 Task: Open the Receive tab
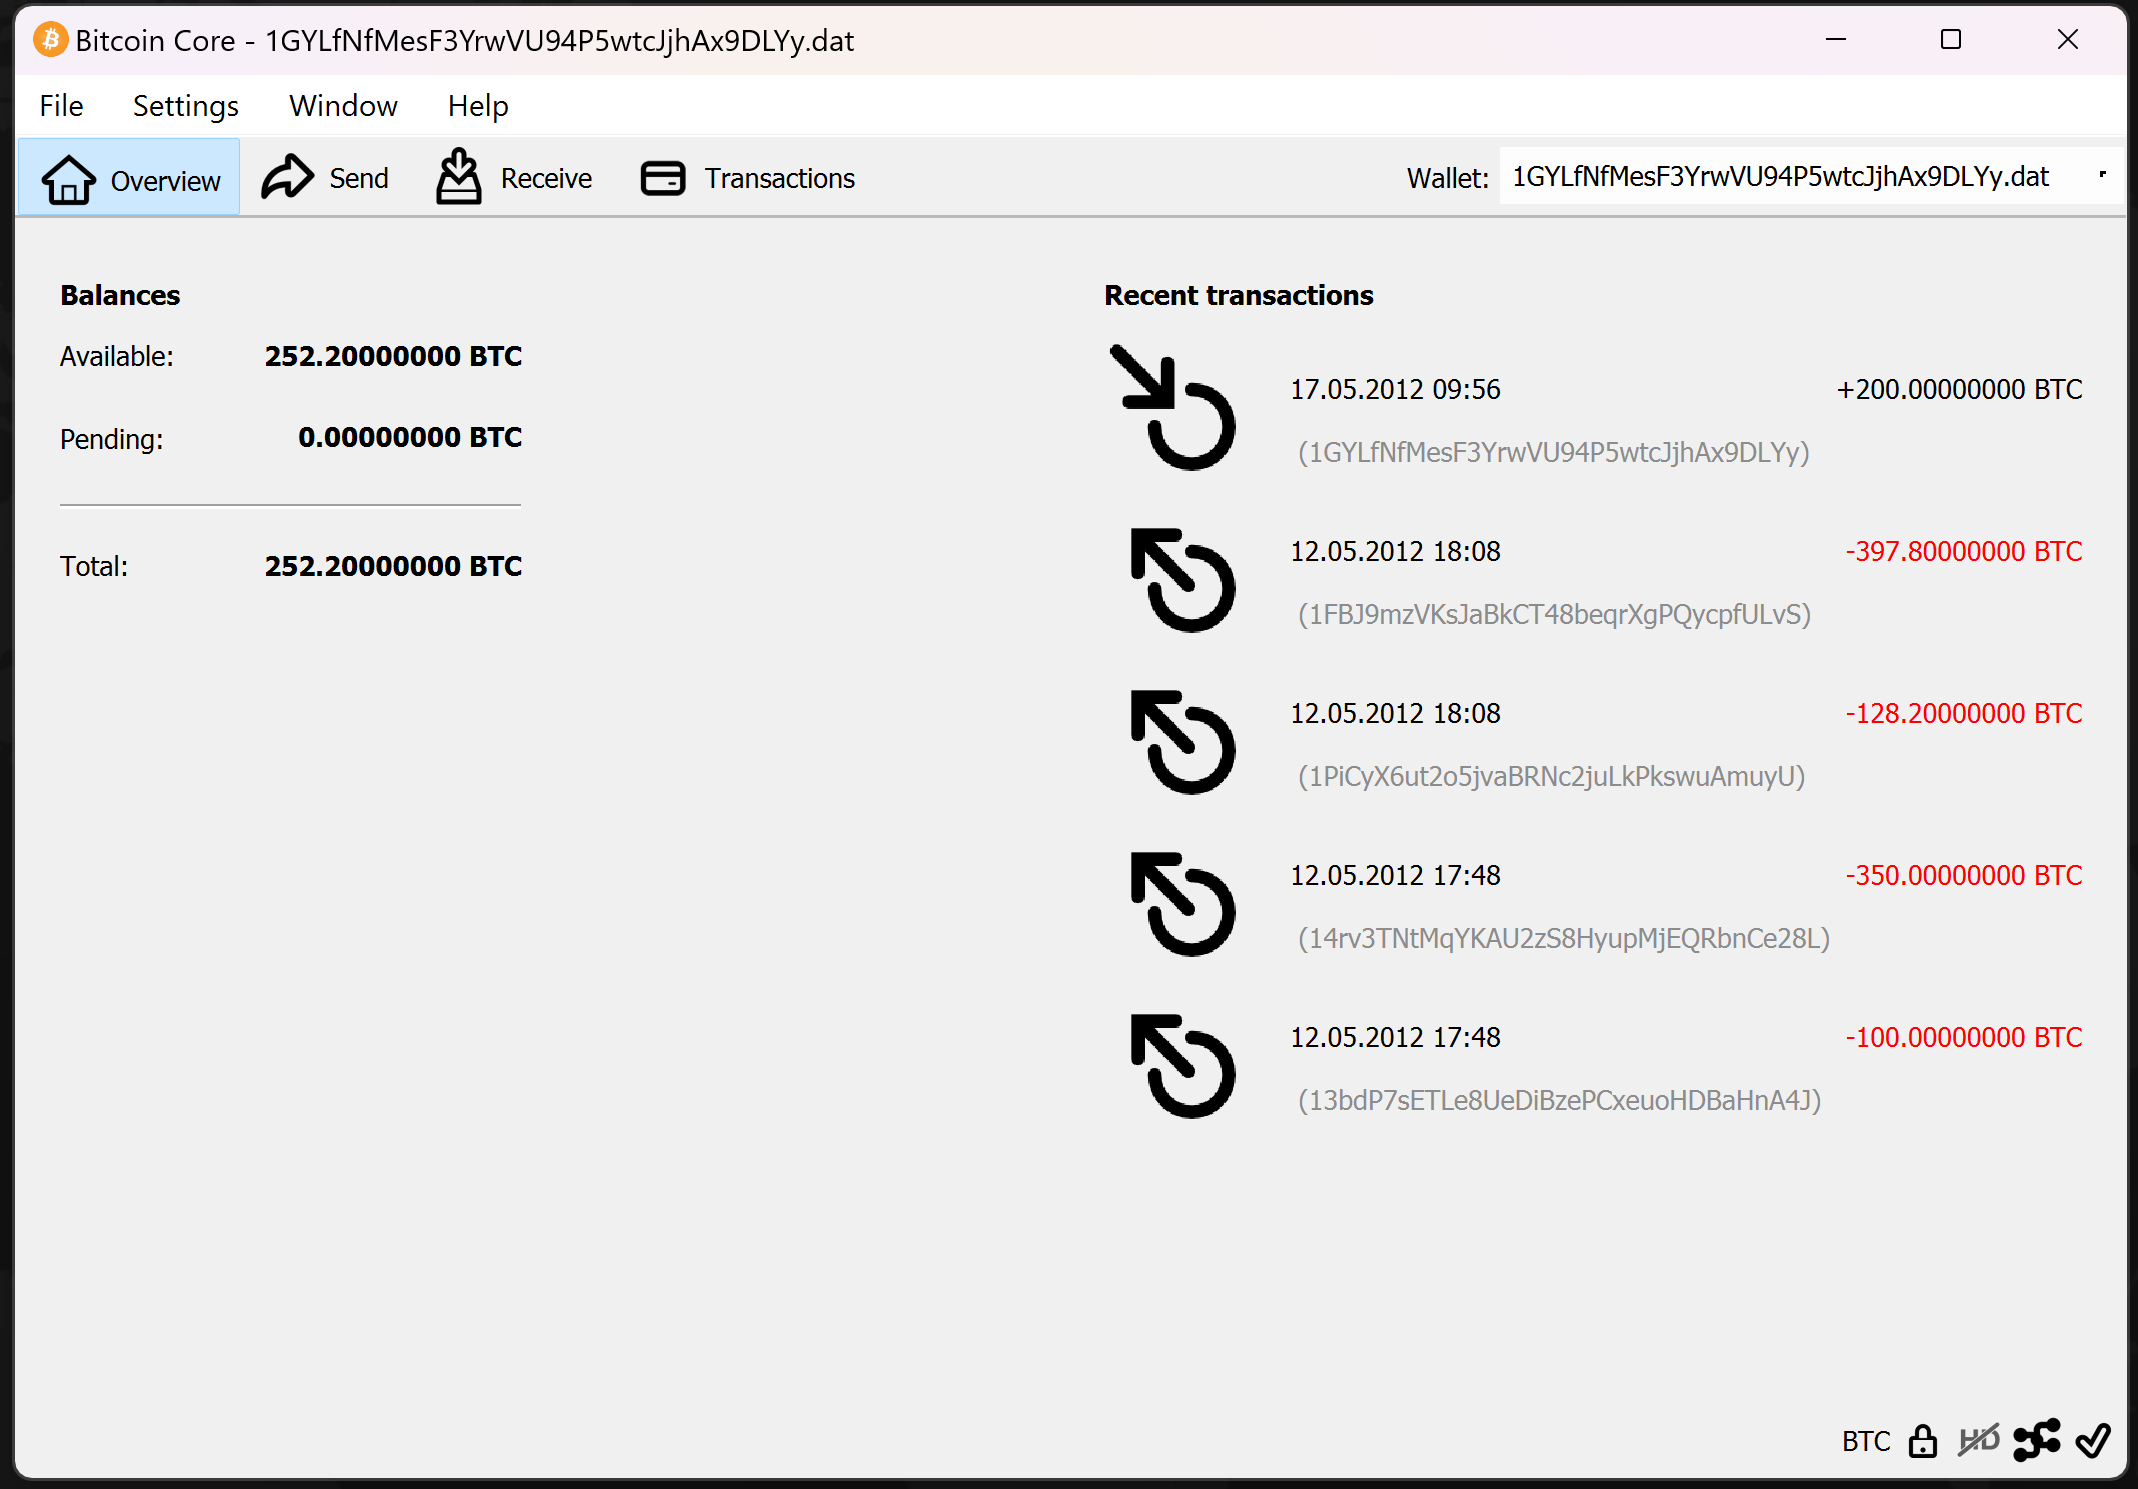[x=514, y=178]
